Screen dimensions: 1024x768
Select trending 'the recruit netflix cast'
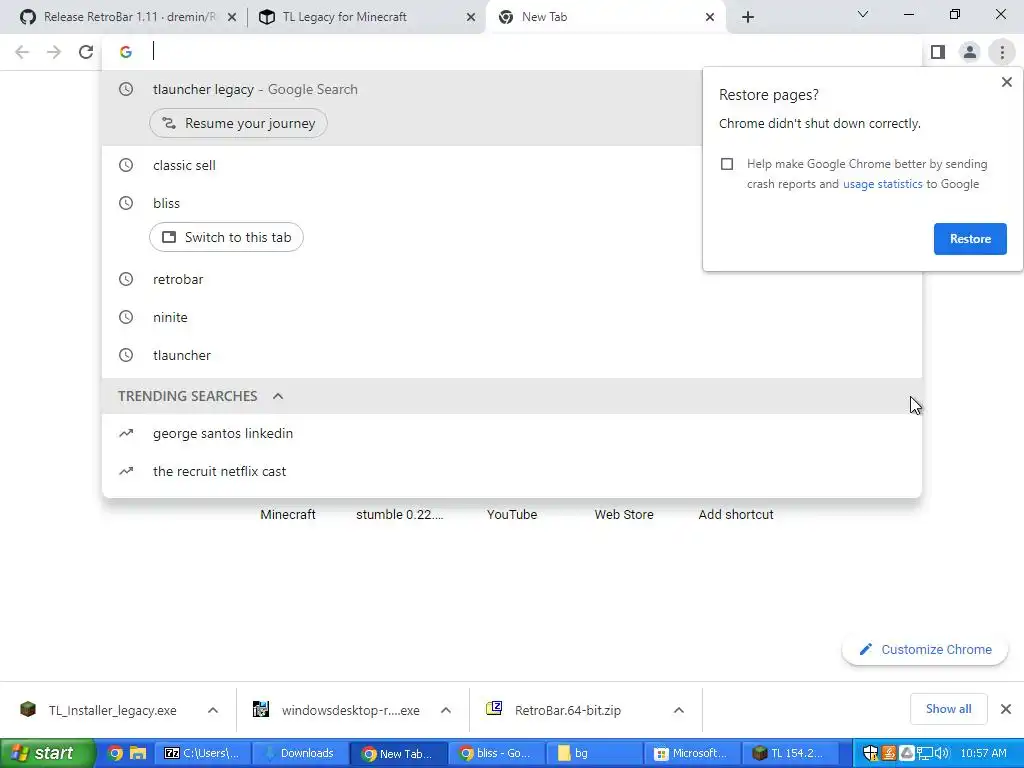[x=512, y=472]
